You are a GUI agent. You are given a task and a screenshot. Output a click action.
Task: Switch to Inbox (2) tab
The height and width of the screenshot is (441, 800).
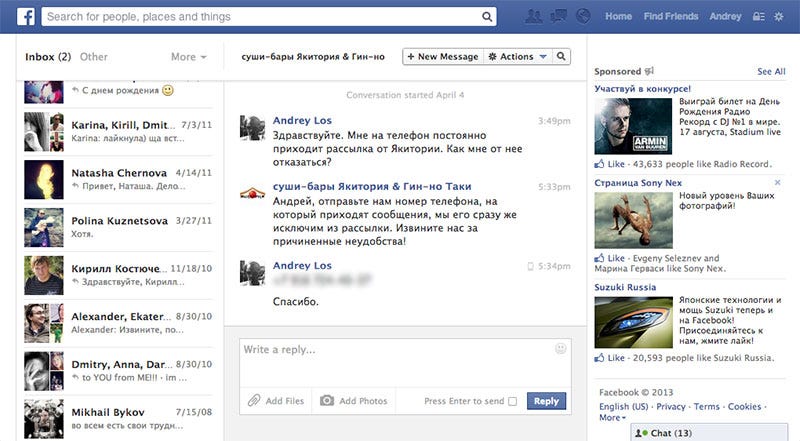[48, 57]
